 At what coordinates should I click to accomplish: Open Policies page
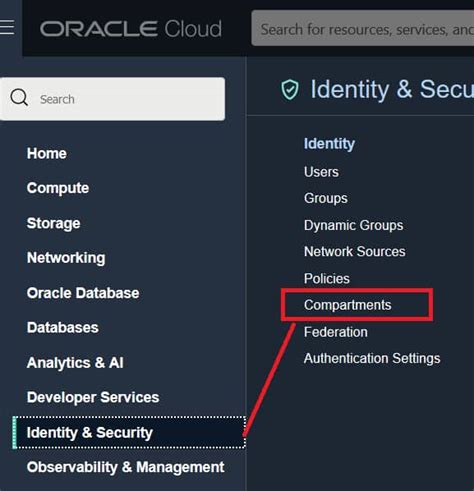(x=327, y=278)
